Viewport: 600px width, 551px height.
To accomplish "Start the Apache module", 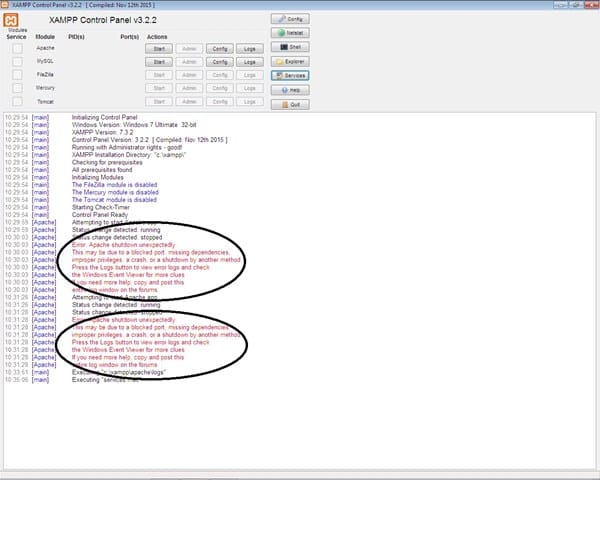I will 159,49.
